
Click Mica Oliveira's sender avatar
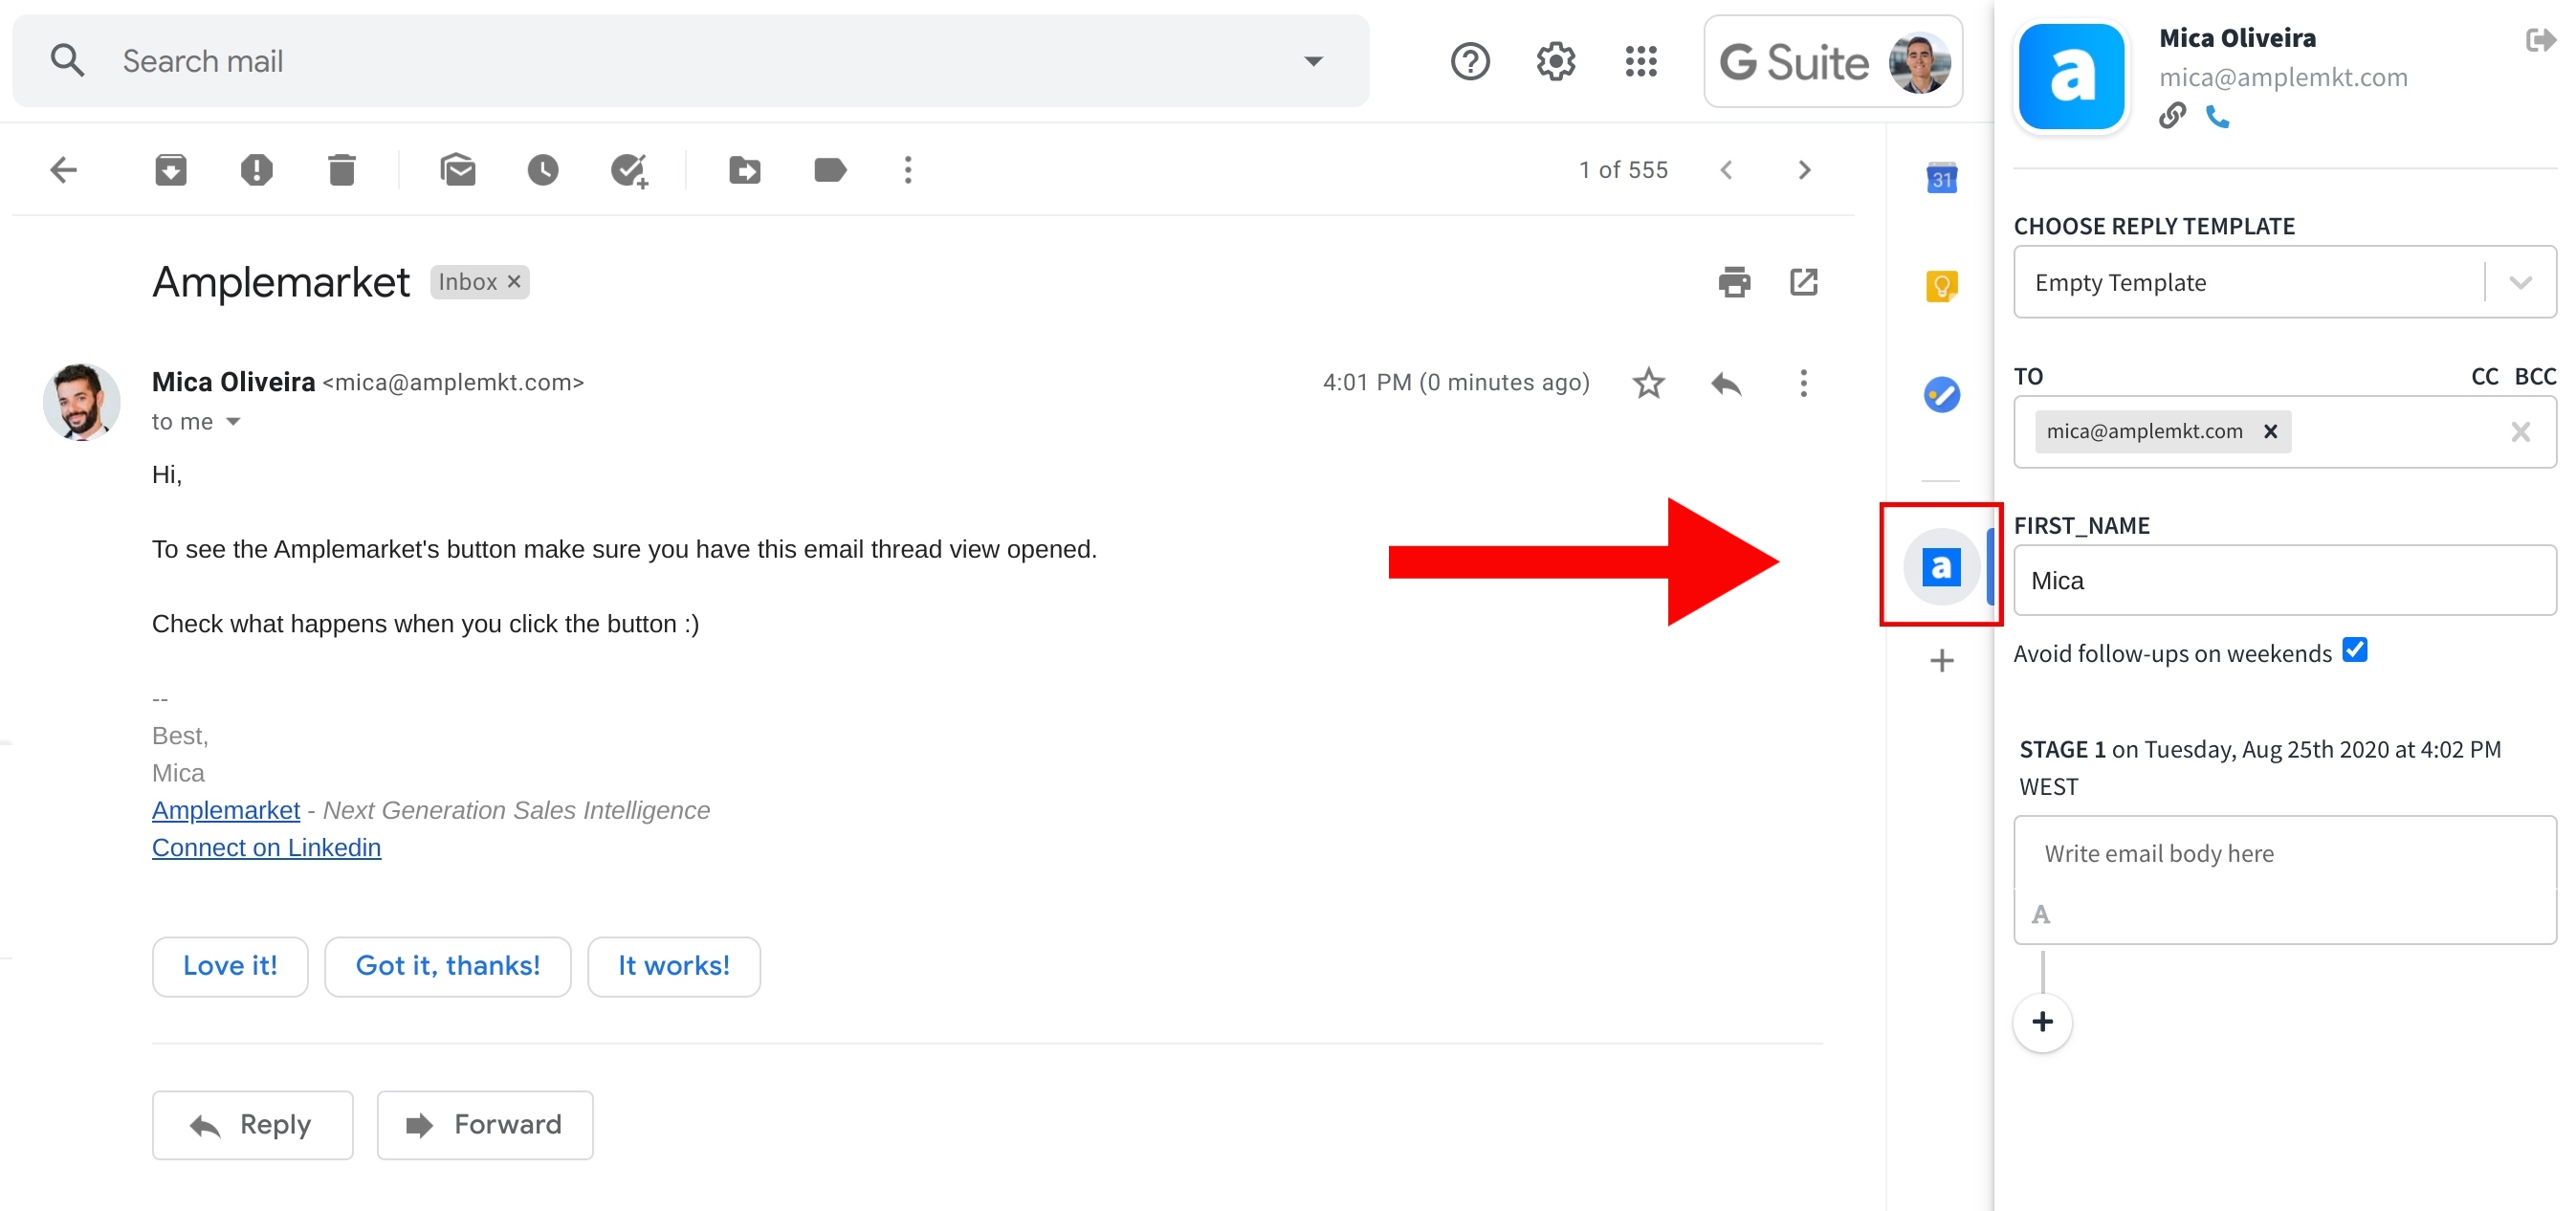coord(81,402)
